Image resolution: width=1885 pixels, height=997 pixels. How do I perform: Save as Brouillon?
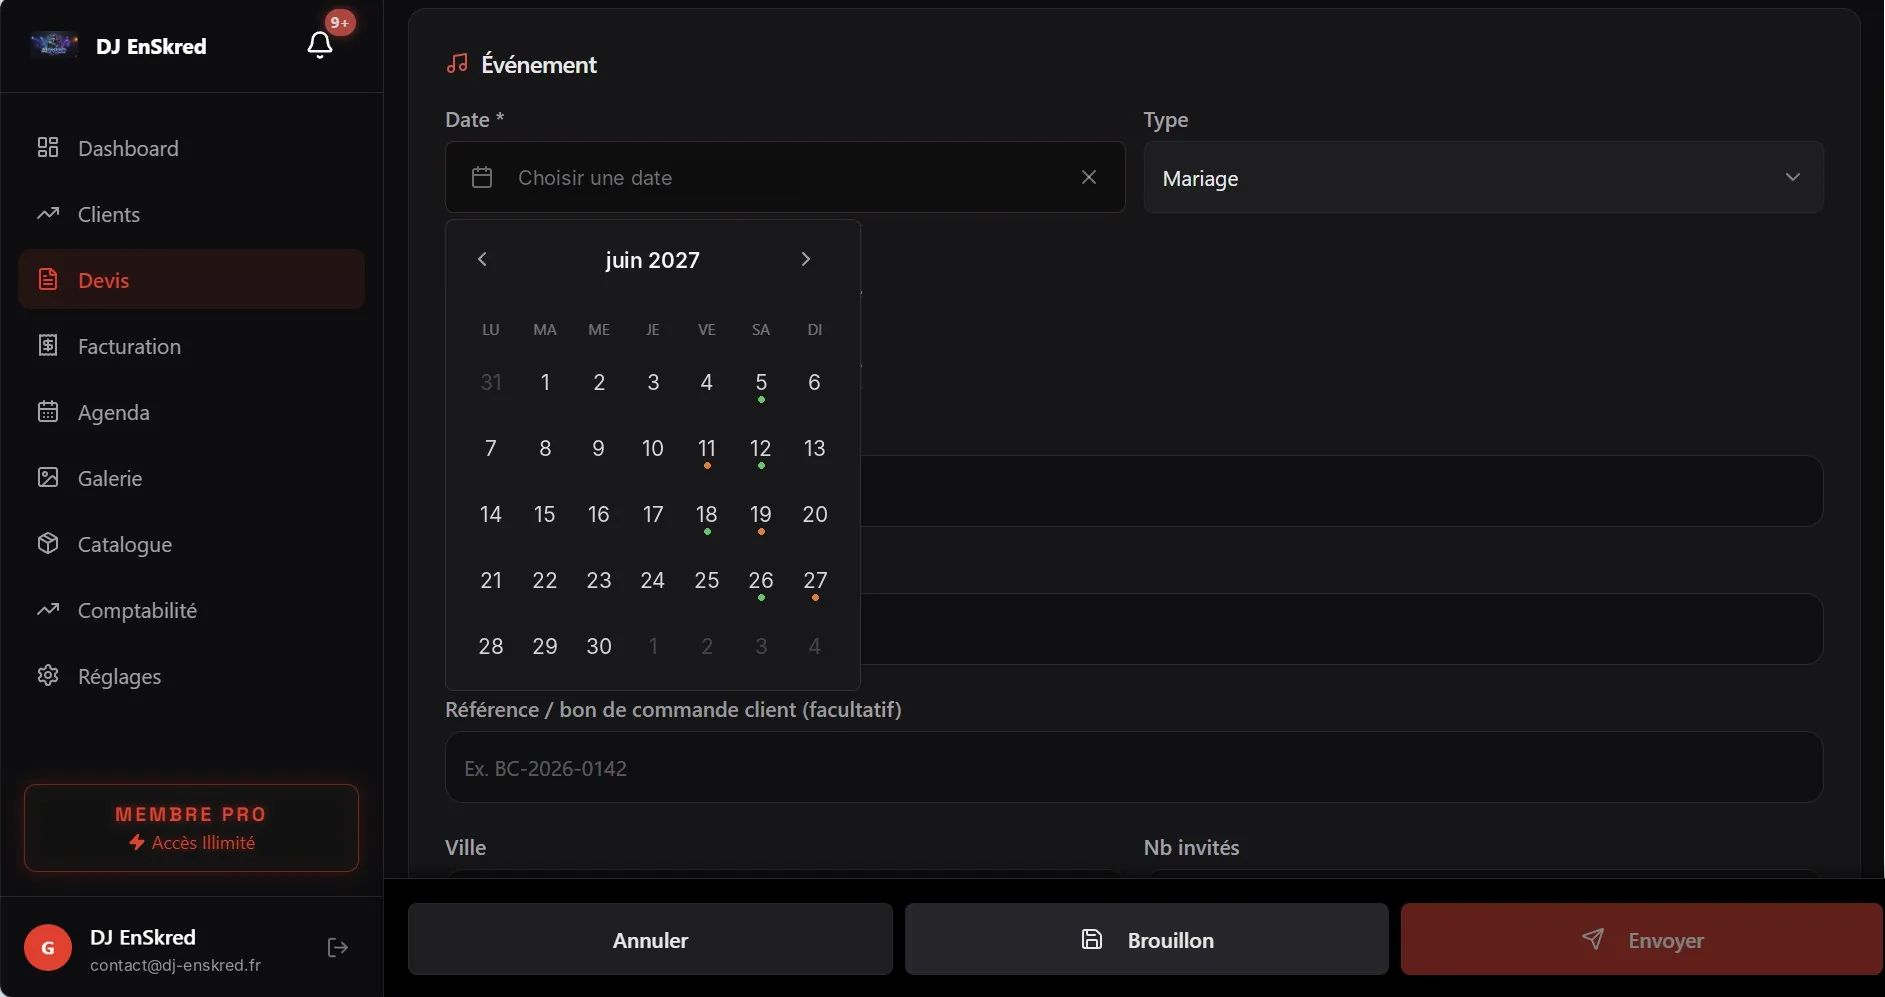click(1147, 939)
